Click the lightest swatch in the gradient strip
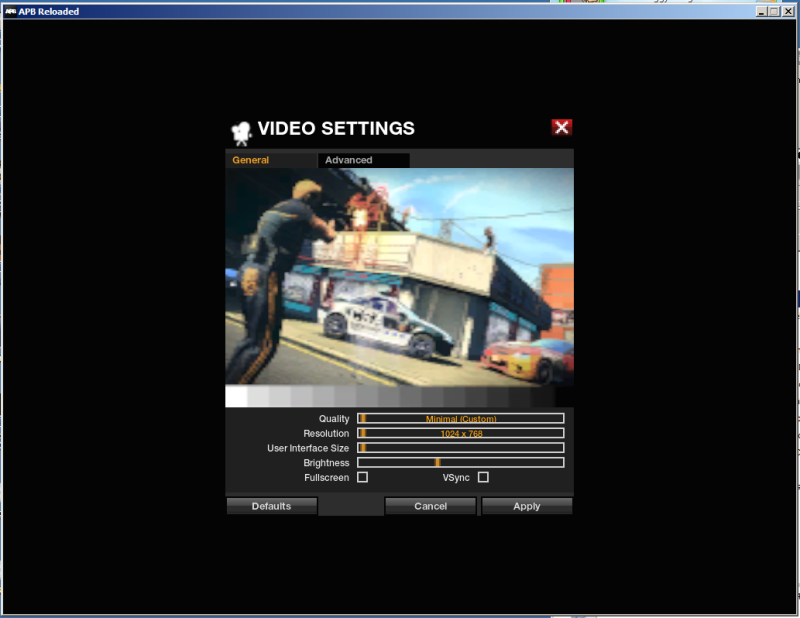This screenshot has height=618, width=800. (x=234, y=398)
